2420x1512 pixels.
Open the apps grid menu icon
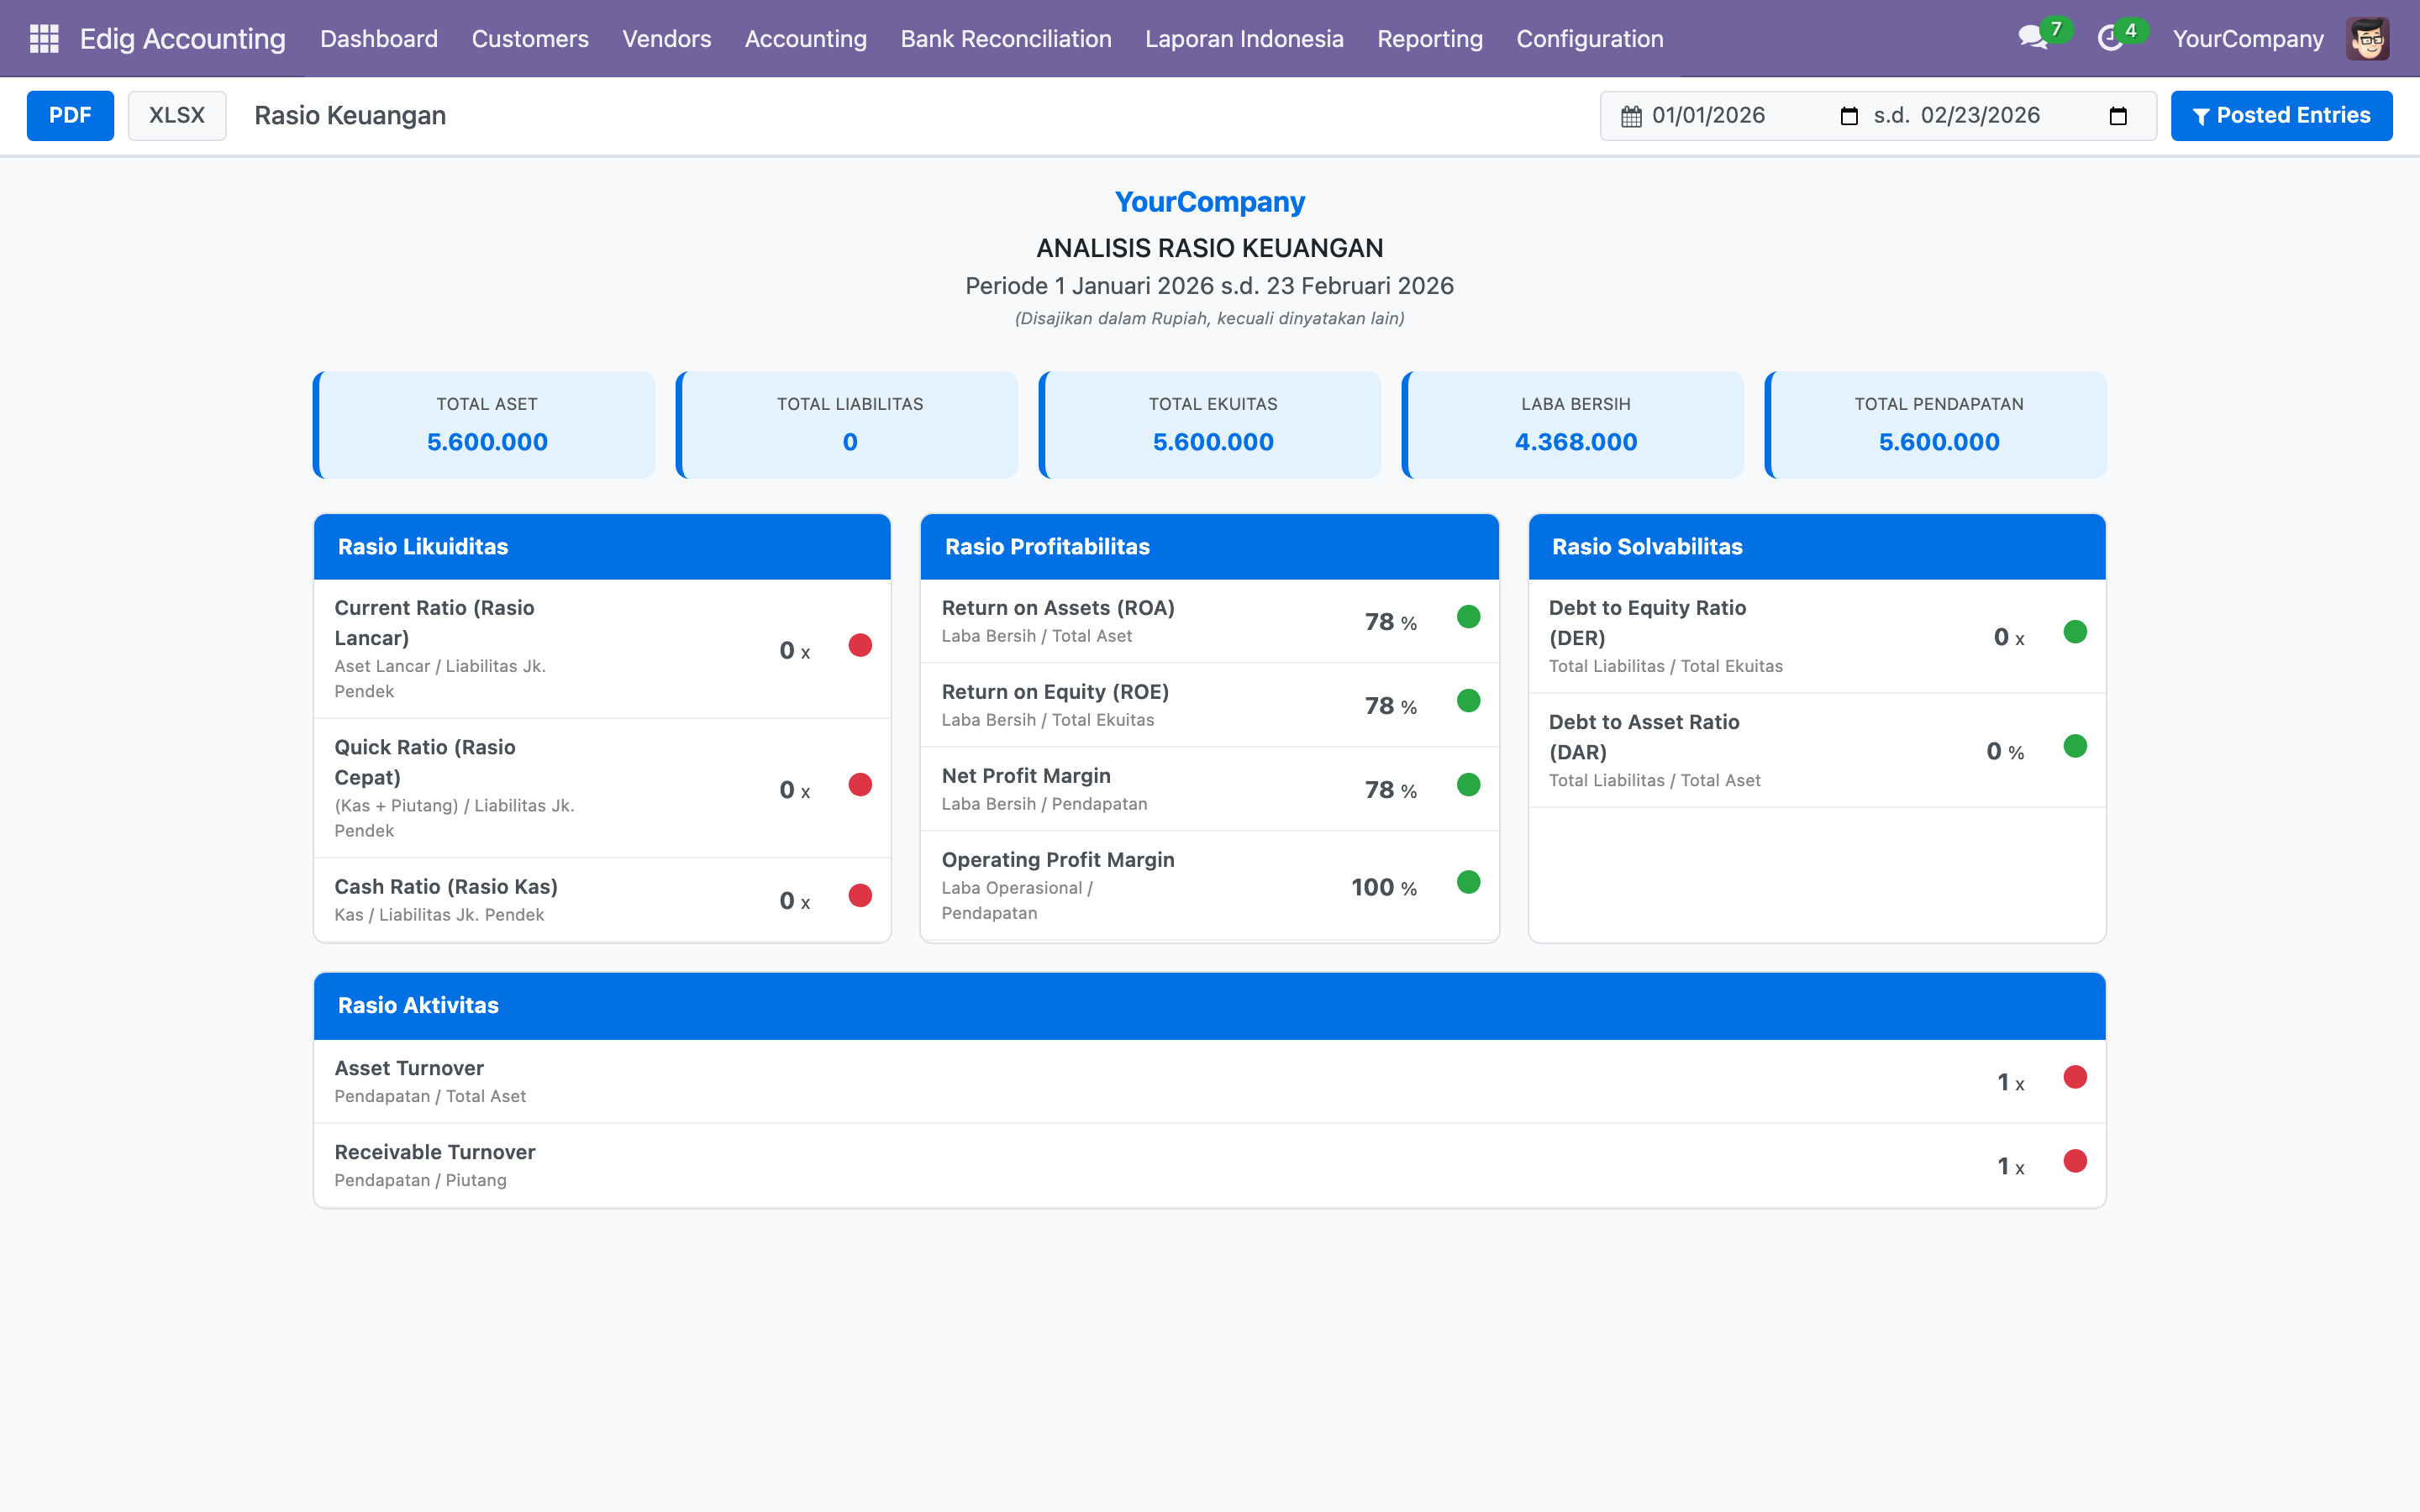tap(44, 38)
